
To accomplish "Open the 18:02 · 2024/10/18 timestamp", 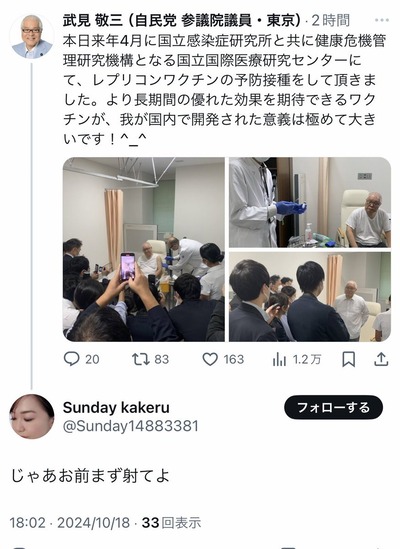I will click(x=70, y=523).
